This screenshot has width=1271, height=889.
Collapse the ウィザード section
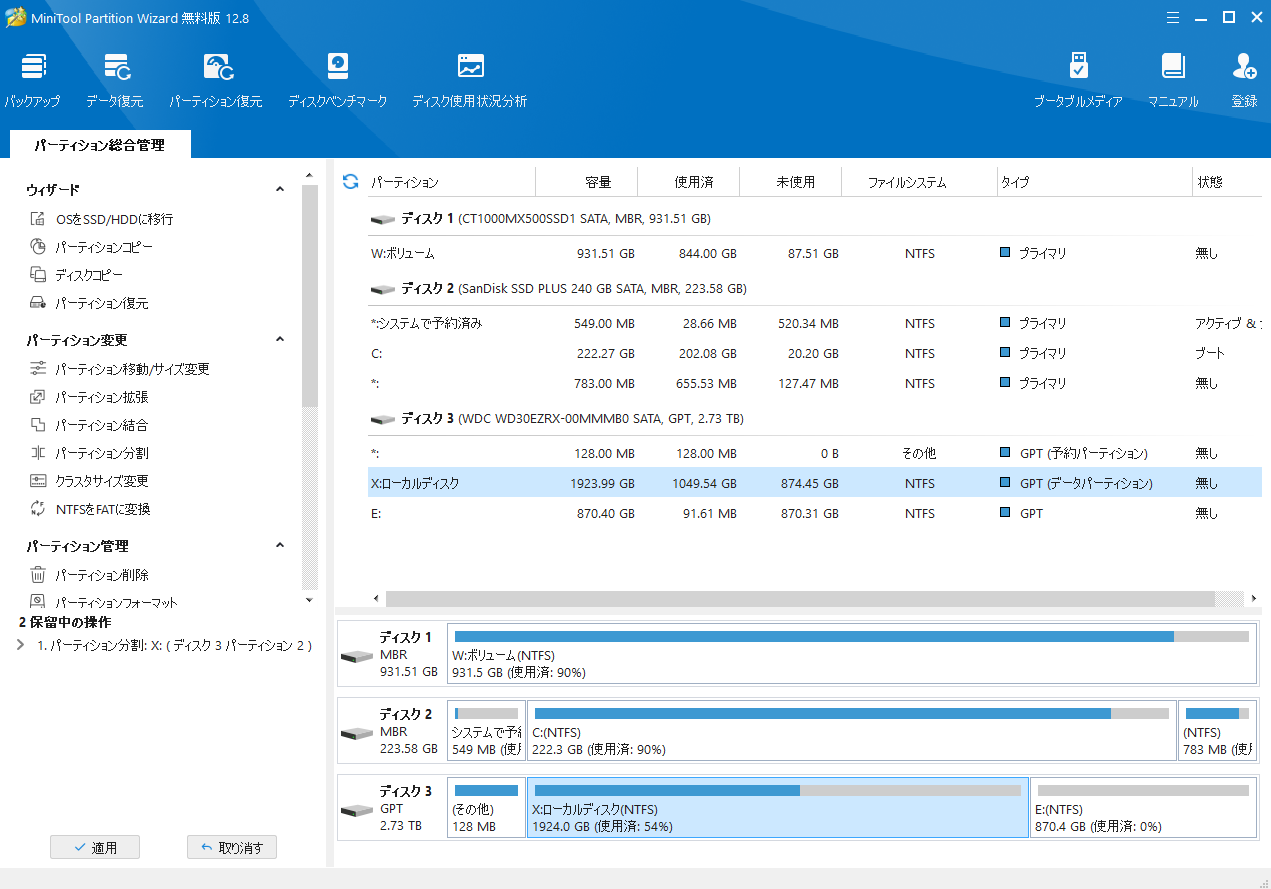[280, 189]
